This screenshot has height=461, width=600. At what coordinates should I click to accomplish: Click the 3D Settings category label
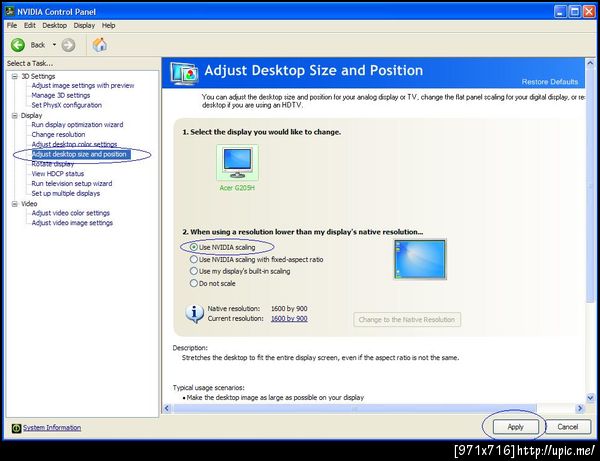pos(38,77)
